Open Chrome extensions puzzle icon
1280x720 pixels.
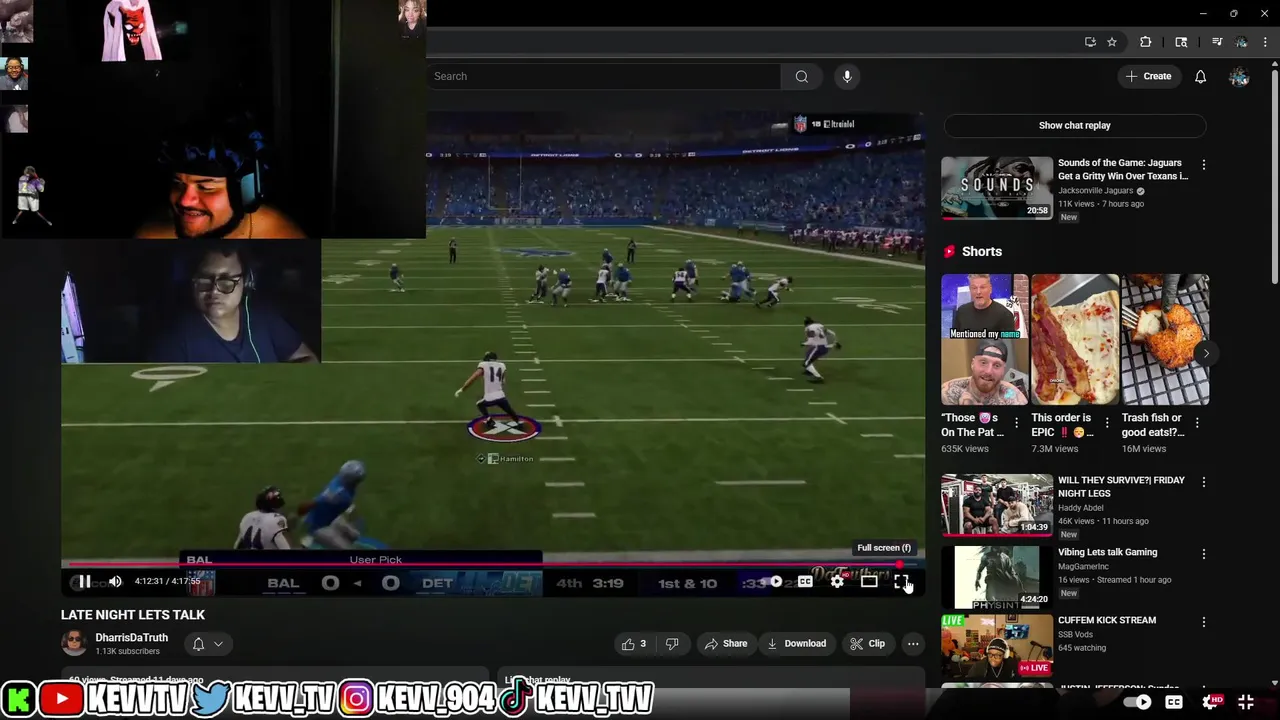coord(1146,42)
